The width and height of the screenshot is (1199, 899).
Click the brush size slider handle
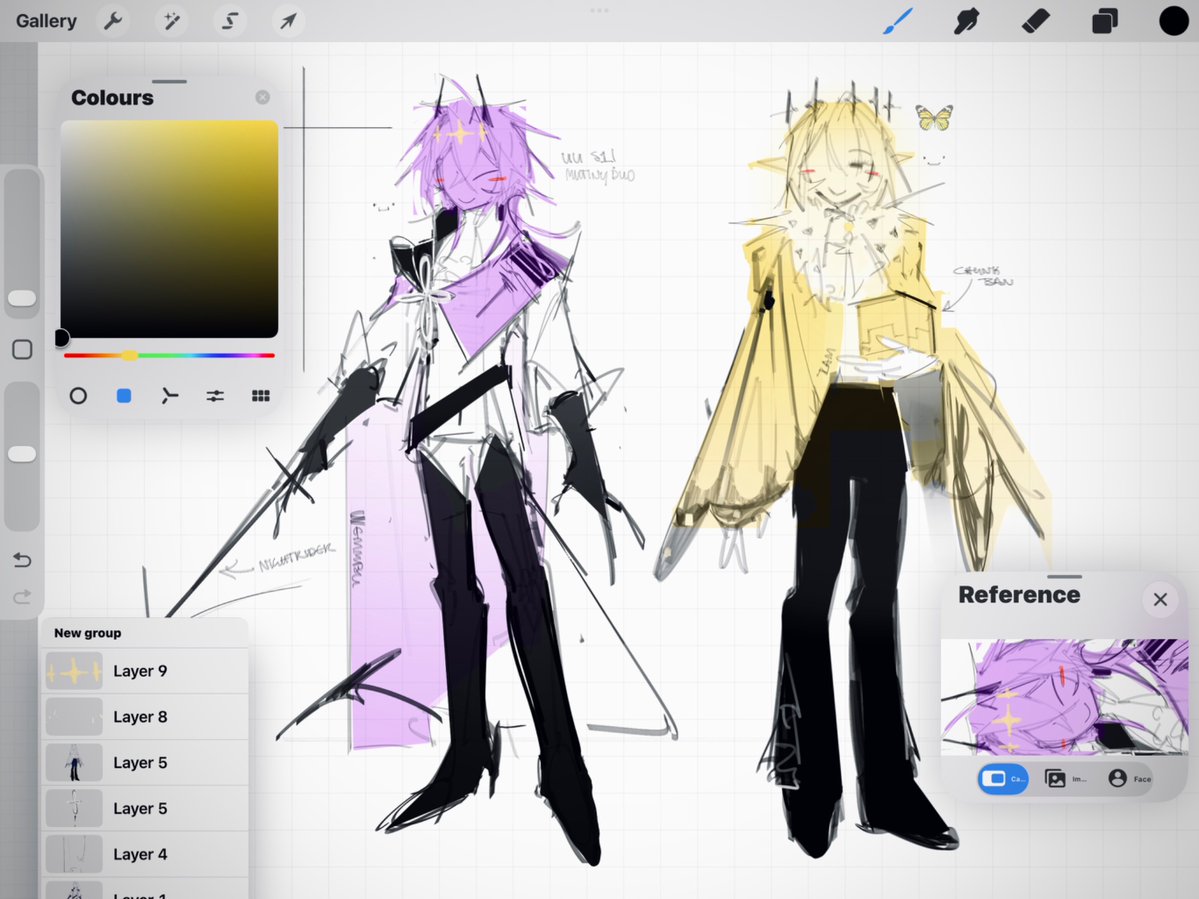(22, 298)
